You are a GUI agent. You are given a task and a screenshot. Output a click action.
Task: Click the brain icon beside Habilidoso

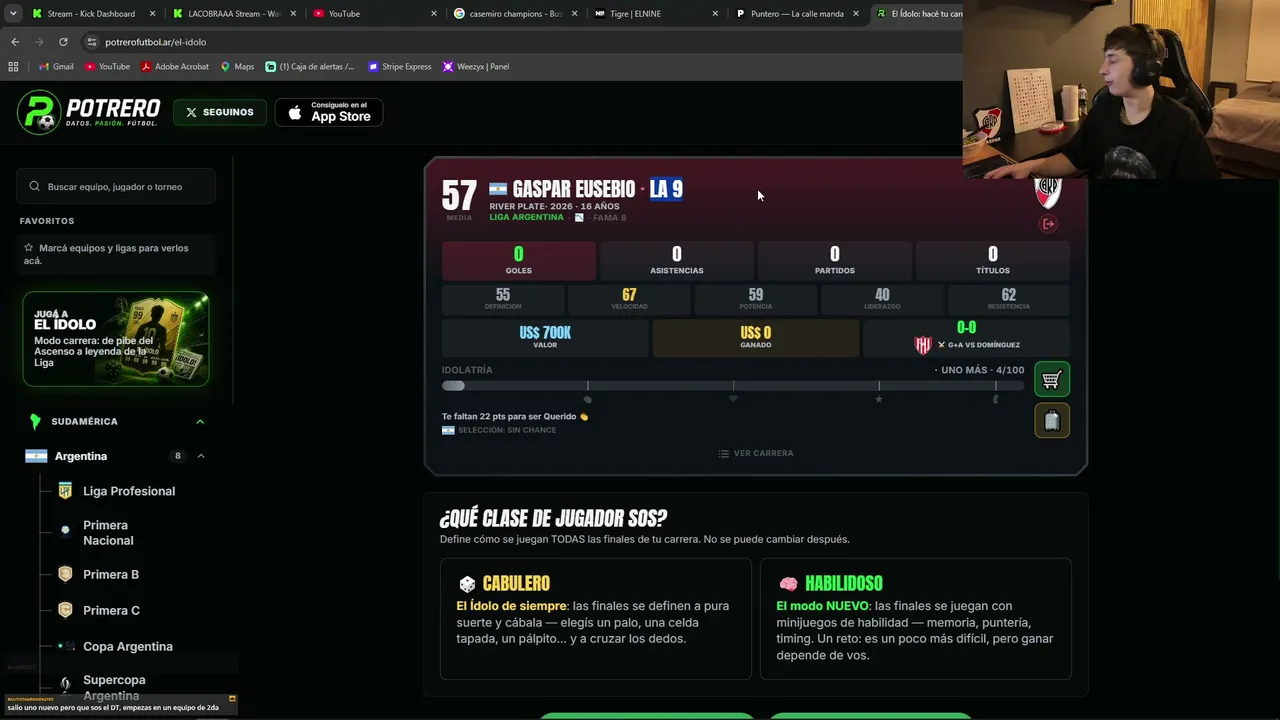pyautogui.click(x=788, y=584)
